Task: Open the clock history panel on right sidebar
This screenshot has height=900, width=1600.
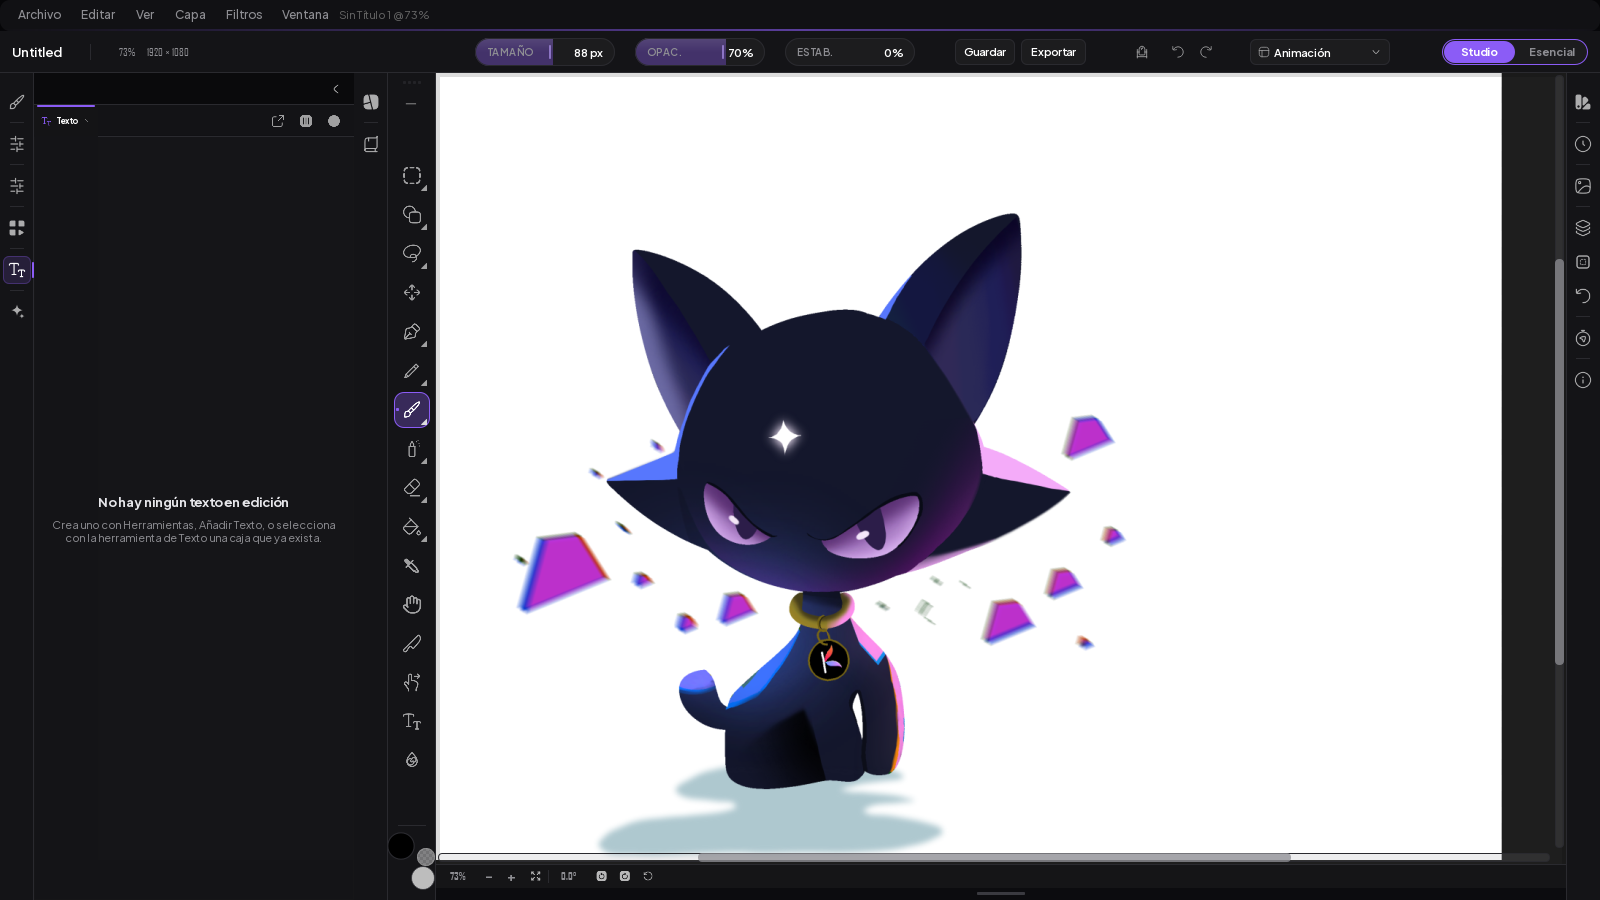Action: [1583, 144]
